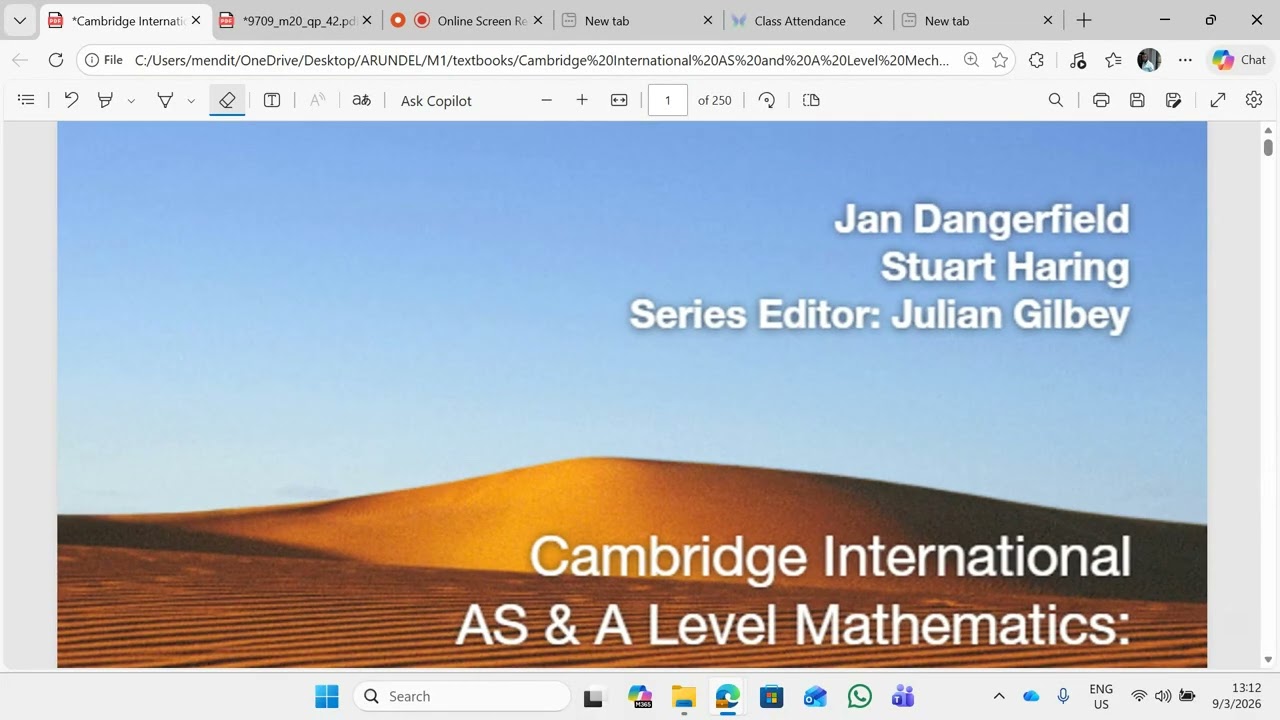Launch WhatsApp from the taskbar
The image size is (1280, 720).
859,696
